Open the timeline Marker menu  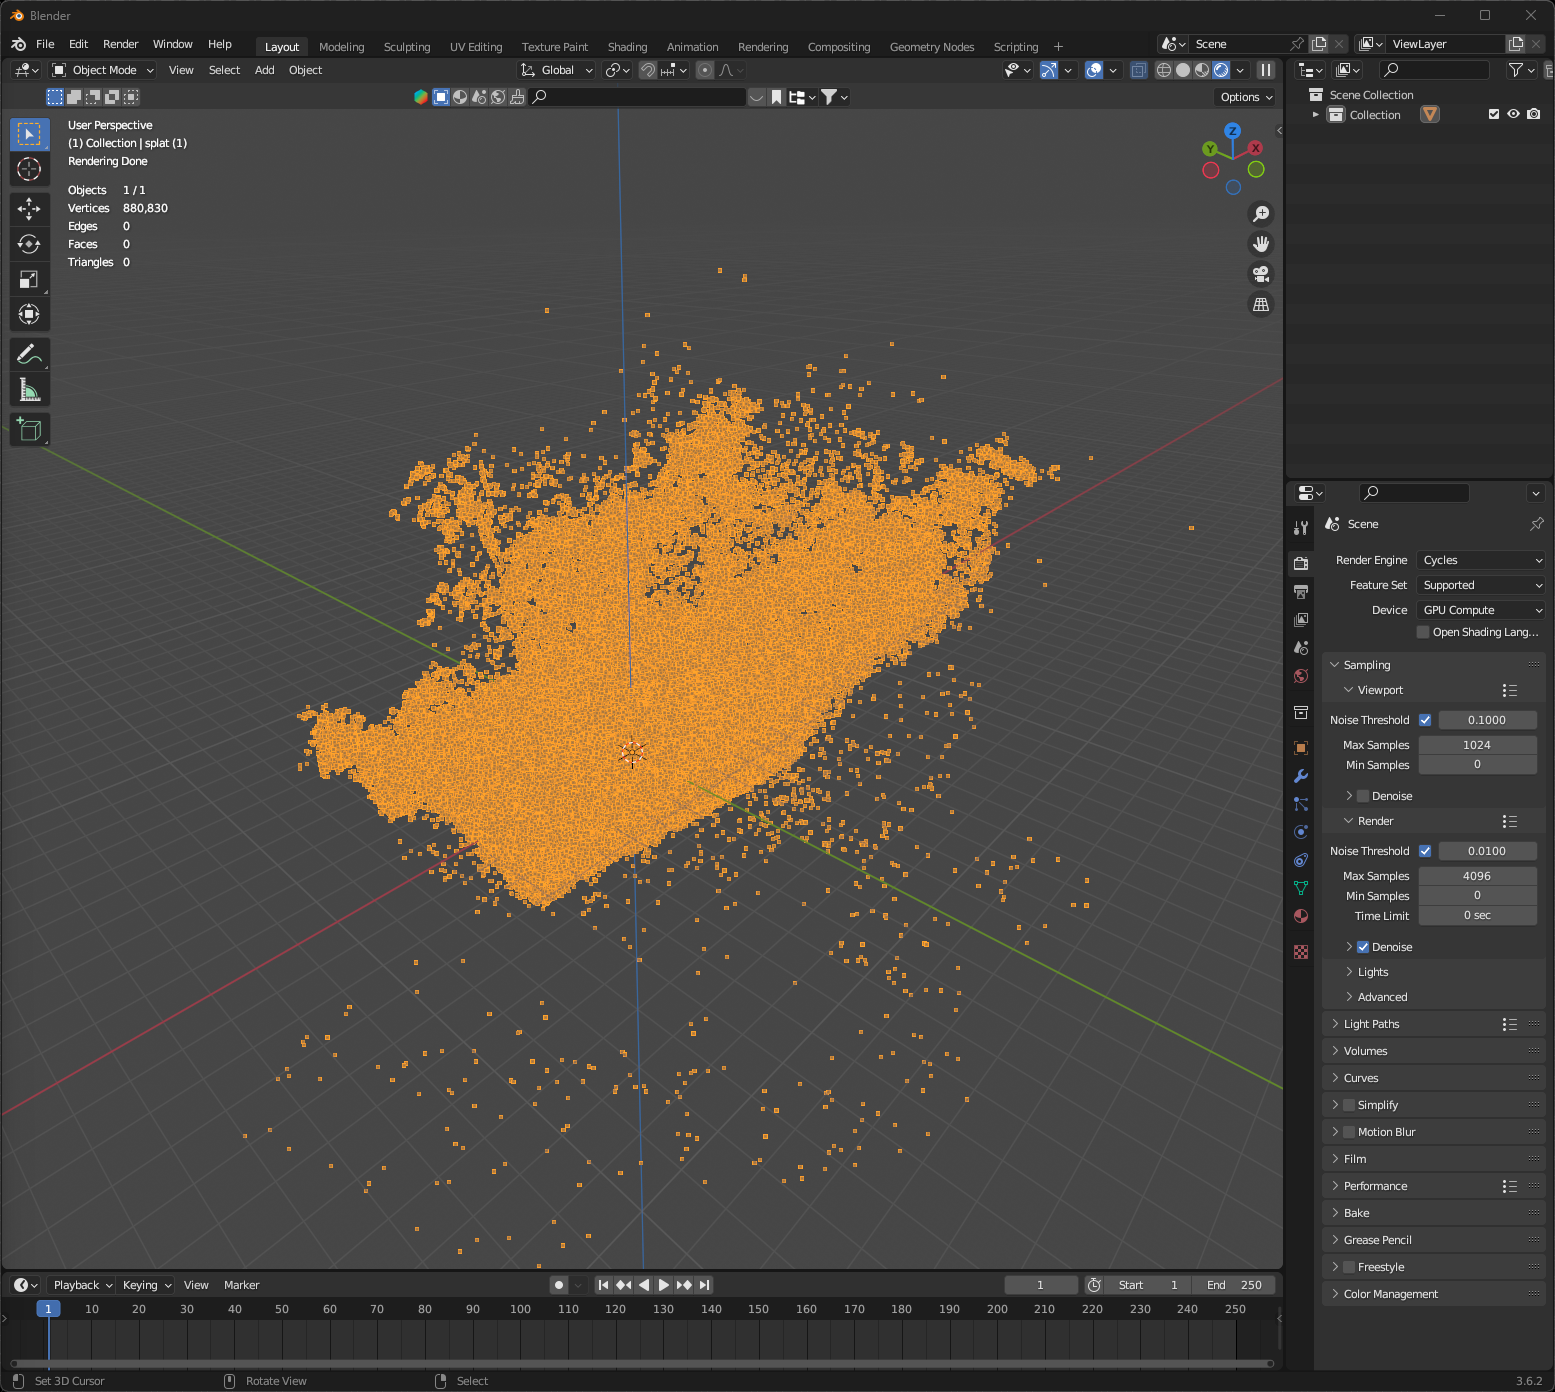coord(241,1285)
